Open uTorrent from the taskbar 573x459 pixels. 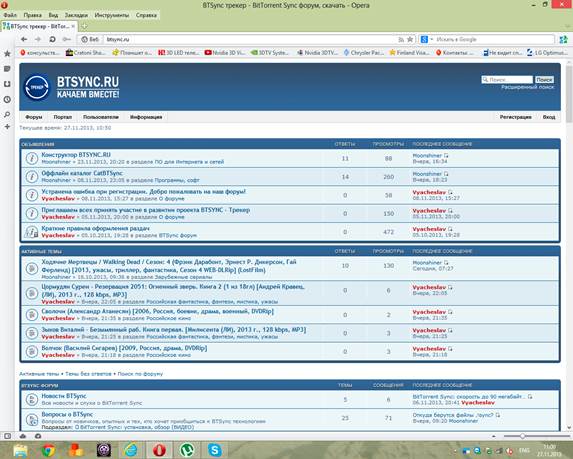pos(187,450)
